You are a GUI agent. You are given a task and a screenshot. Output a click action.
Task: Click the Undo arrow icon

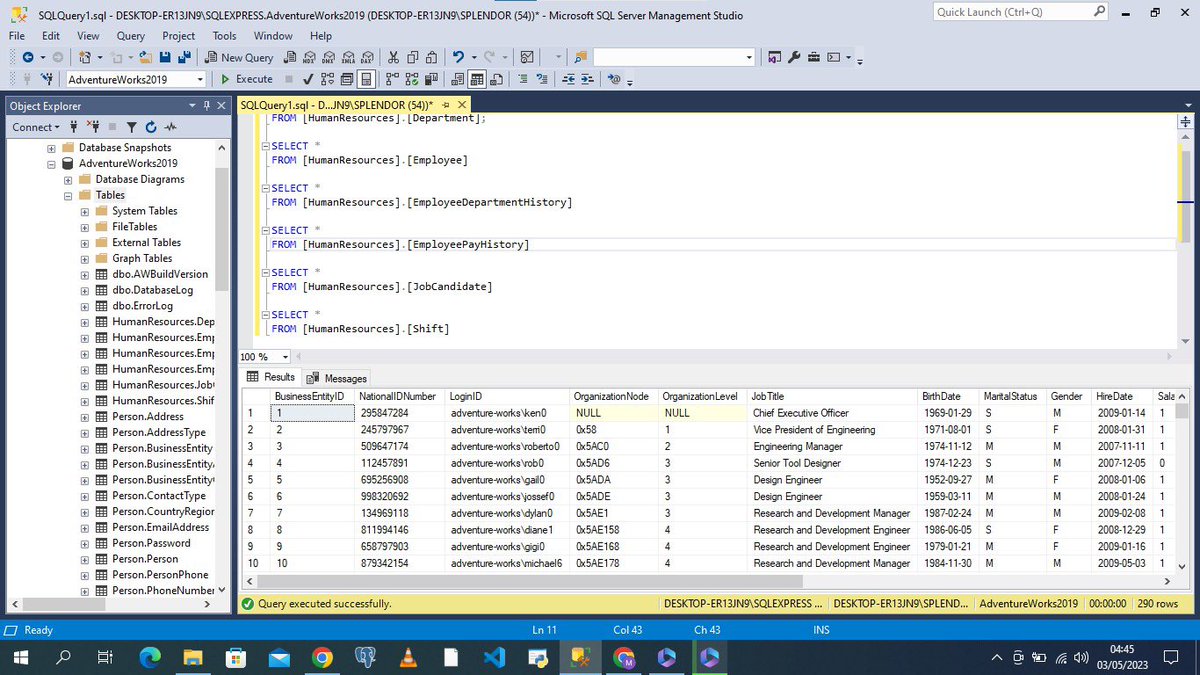pos(458,57)
